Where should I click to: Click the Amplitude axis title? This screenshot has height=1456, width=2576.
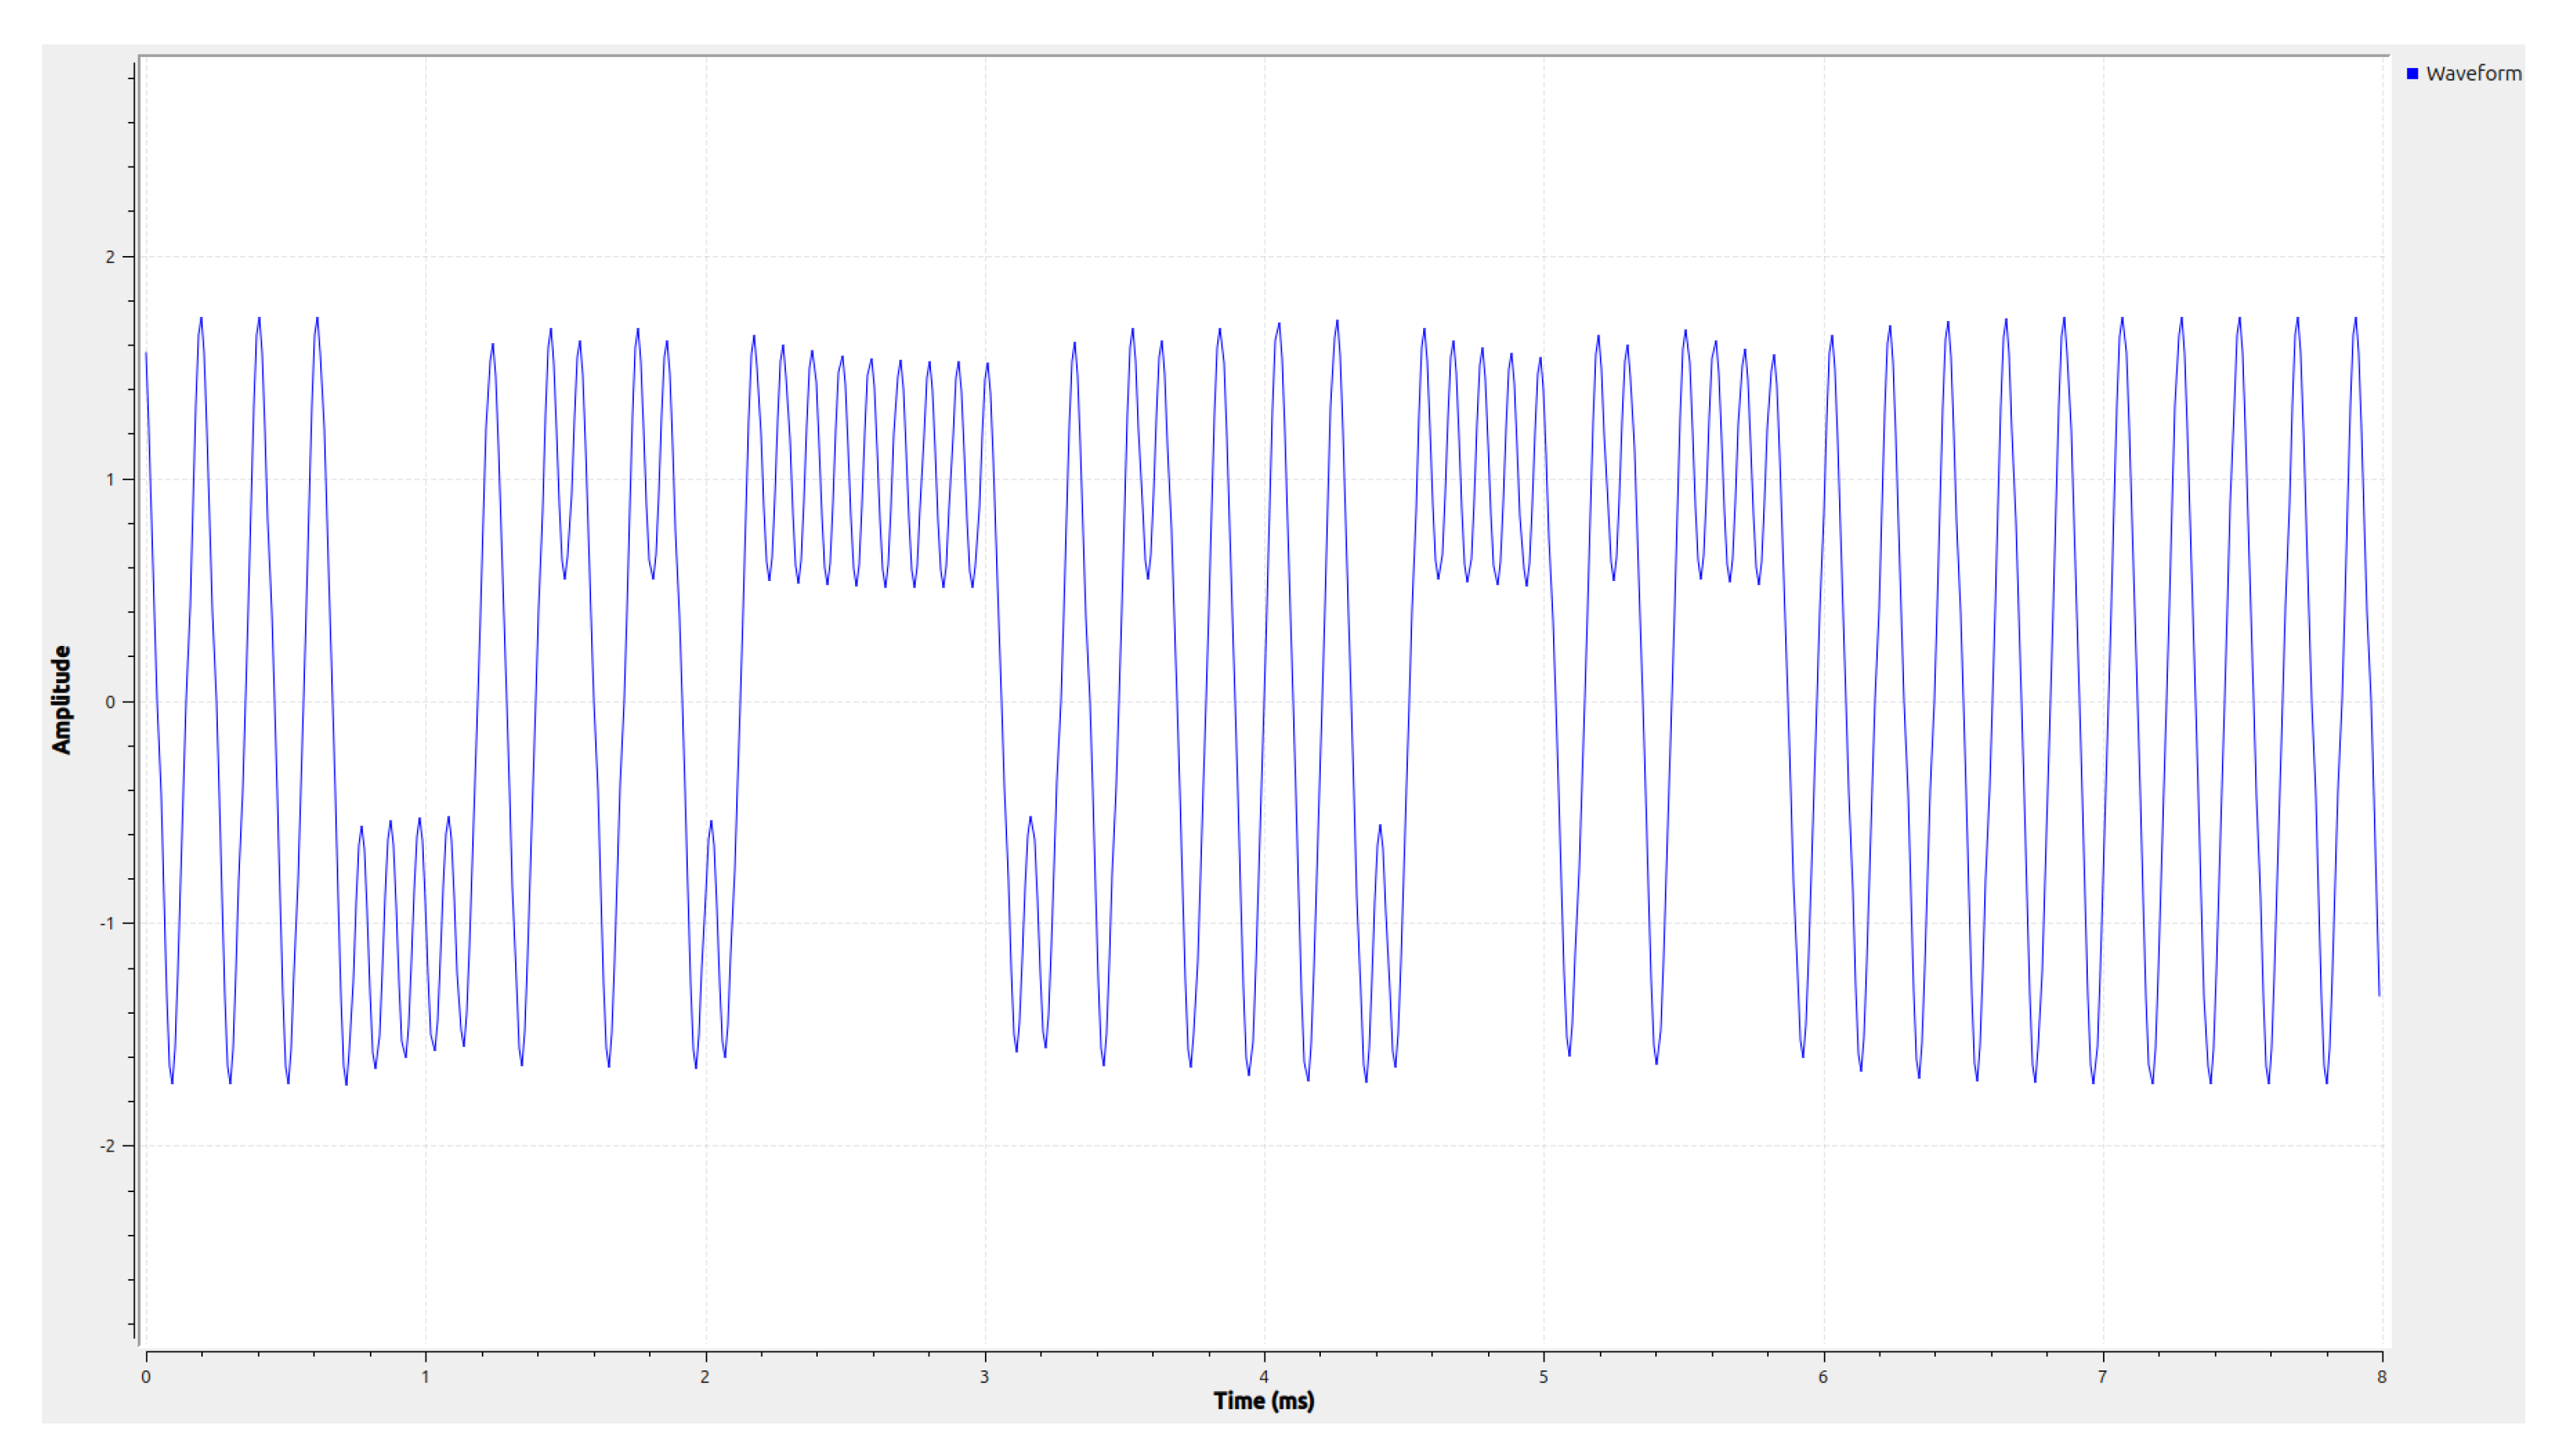click(62, 699)
